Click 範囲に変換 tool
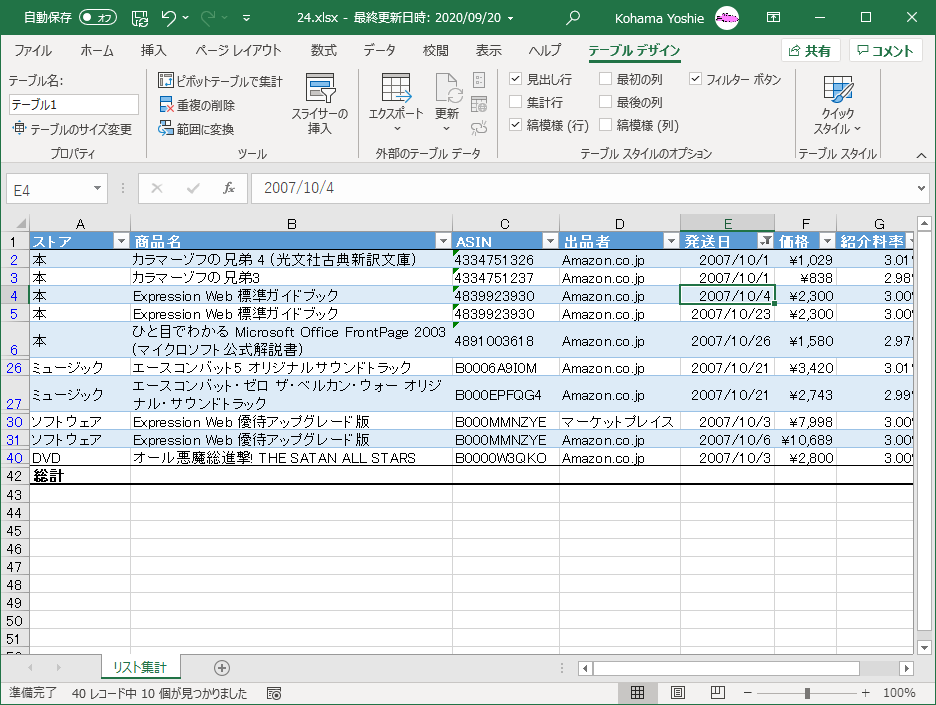 [x=196, y=128]
